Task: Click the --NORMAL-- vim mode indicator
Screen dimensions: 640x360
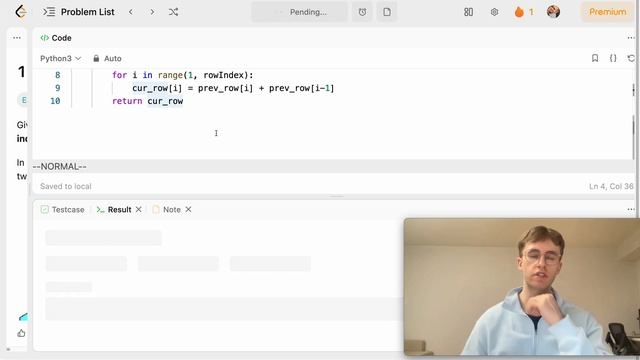Action: point(60,167)
